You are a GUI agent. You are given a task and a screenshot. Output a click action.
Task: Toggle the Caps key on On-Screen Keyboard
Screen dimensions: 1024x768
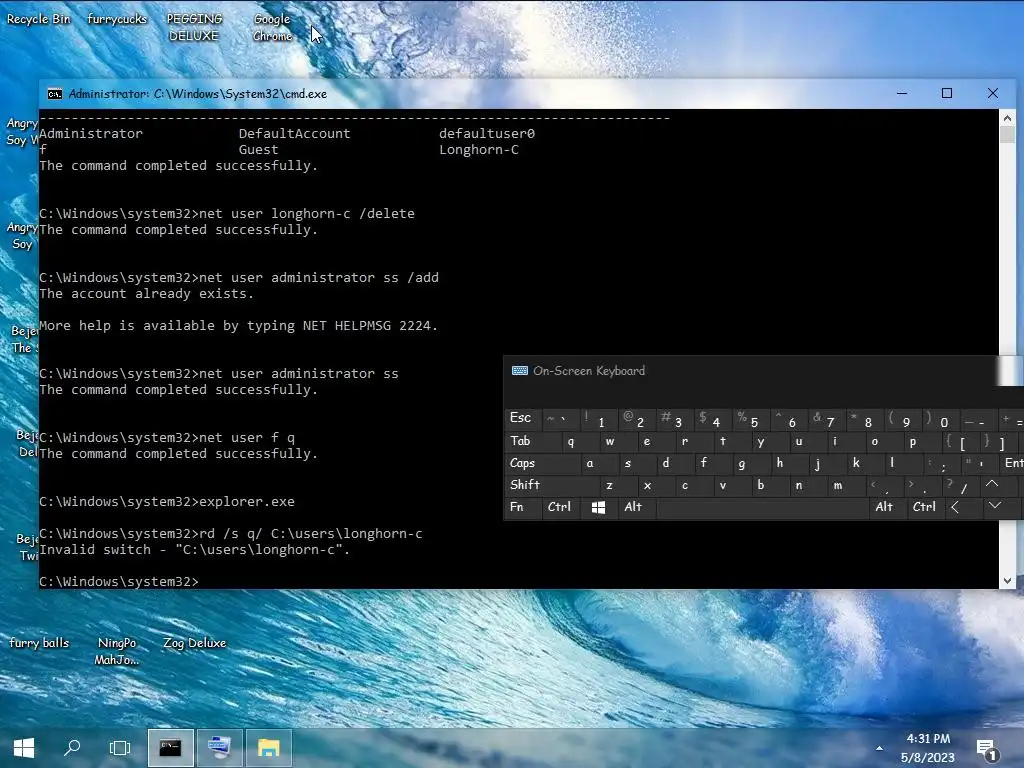point(542,464)
